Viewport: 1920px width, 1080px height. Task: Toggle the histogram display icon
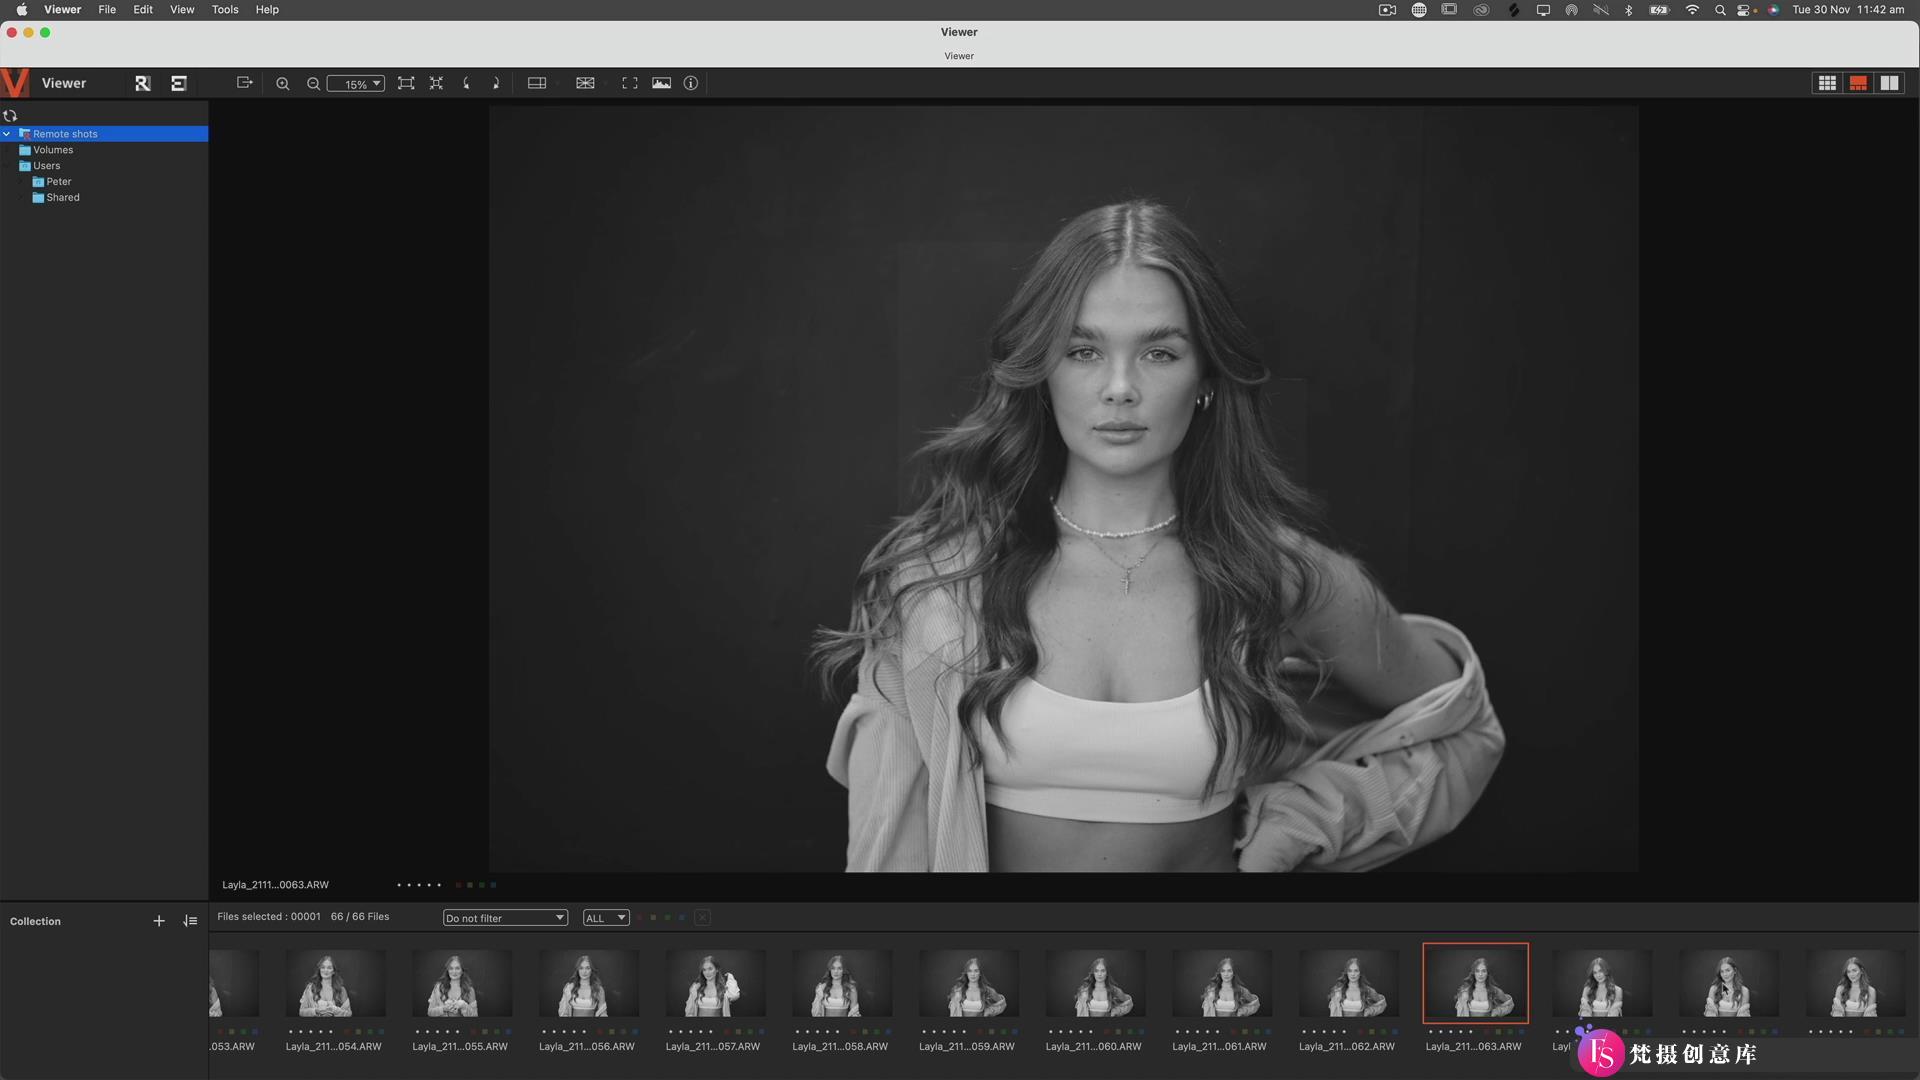click(x=661, y=83)
